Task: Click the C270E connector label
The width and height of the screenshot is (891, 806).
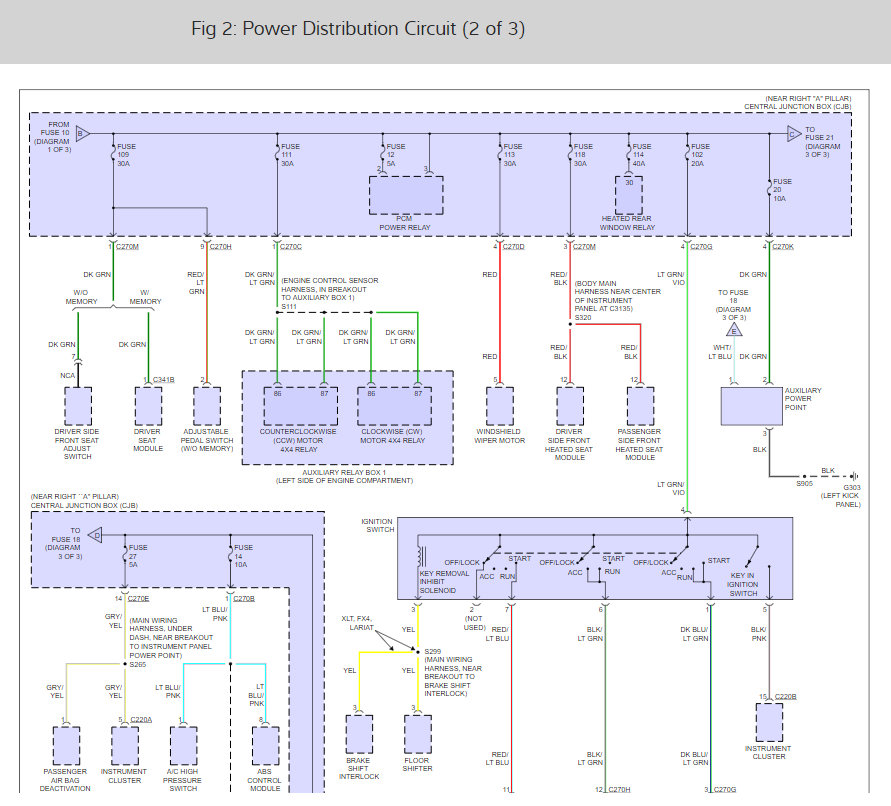Action: coord(138,599)
